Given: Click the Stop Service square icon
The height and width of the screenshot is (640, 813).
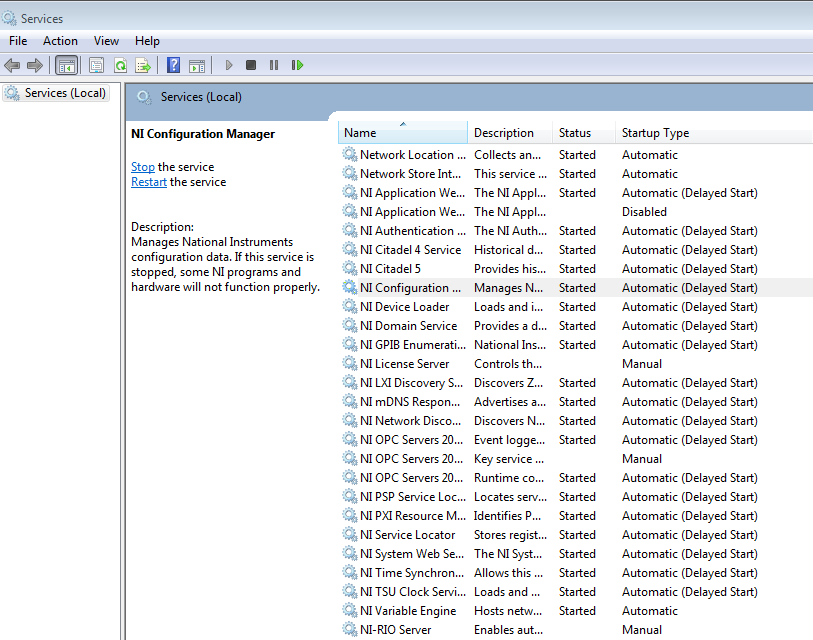Looking at the screenshot, I should pos(251,65).
